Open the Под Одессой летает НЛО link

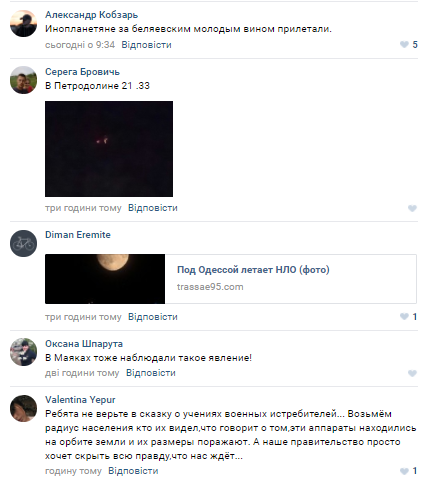[x=253, y=269]
